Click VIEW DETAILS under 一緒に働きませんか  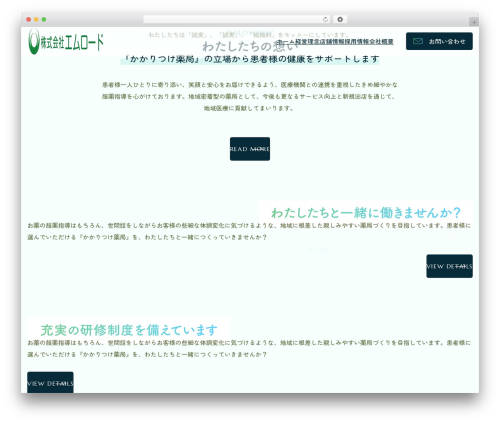pos(449,266)
